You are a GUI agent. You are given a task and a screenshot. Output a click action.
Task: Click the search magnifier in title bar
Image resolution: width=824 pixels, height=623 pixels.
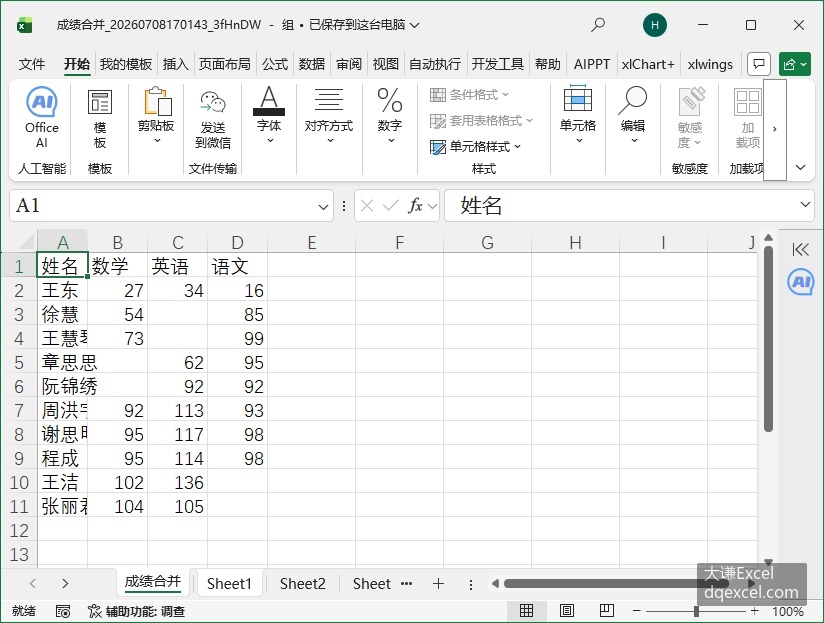pos(598,24)
